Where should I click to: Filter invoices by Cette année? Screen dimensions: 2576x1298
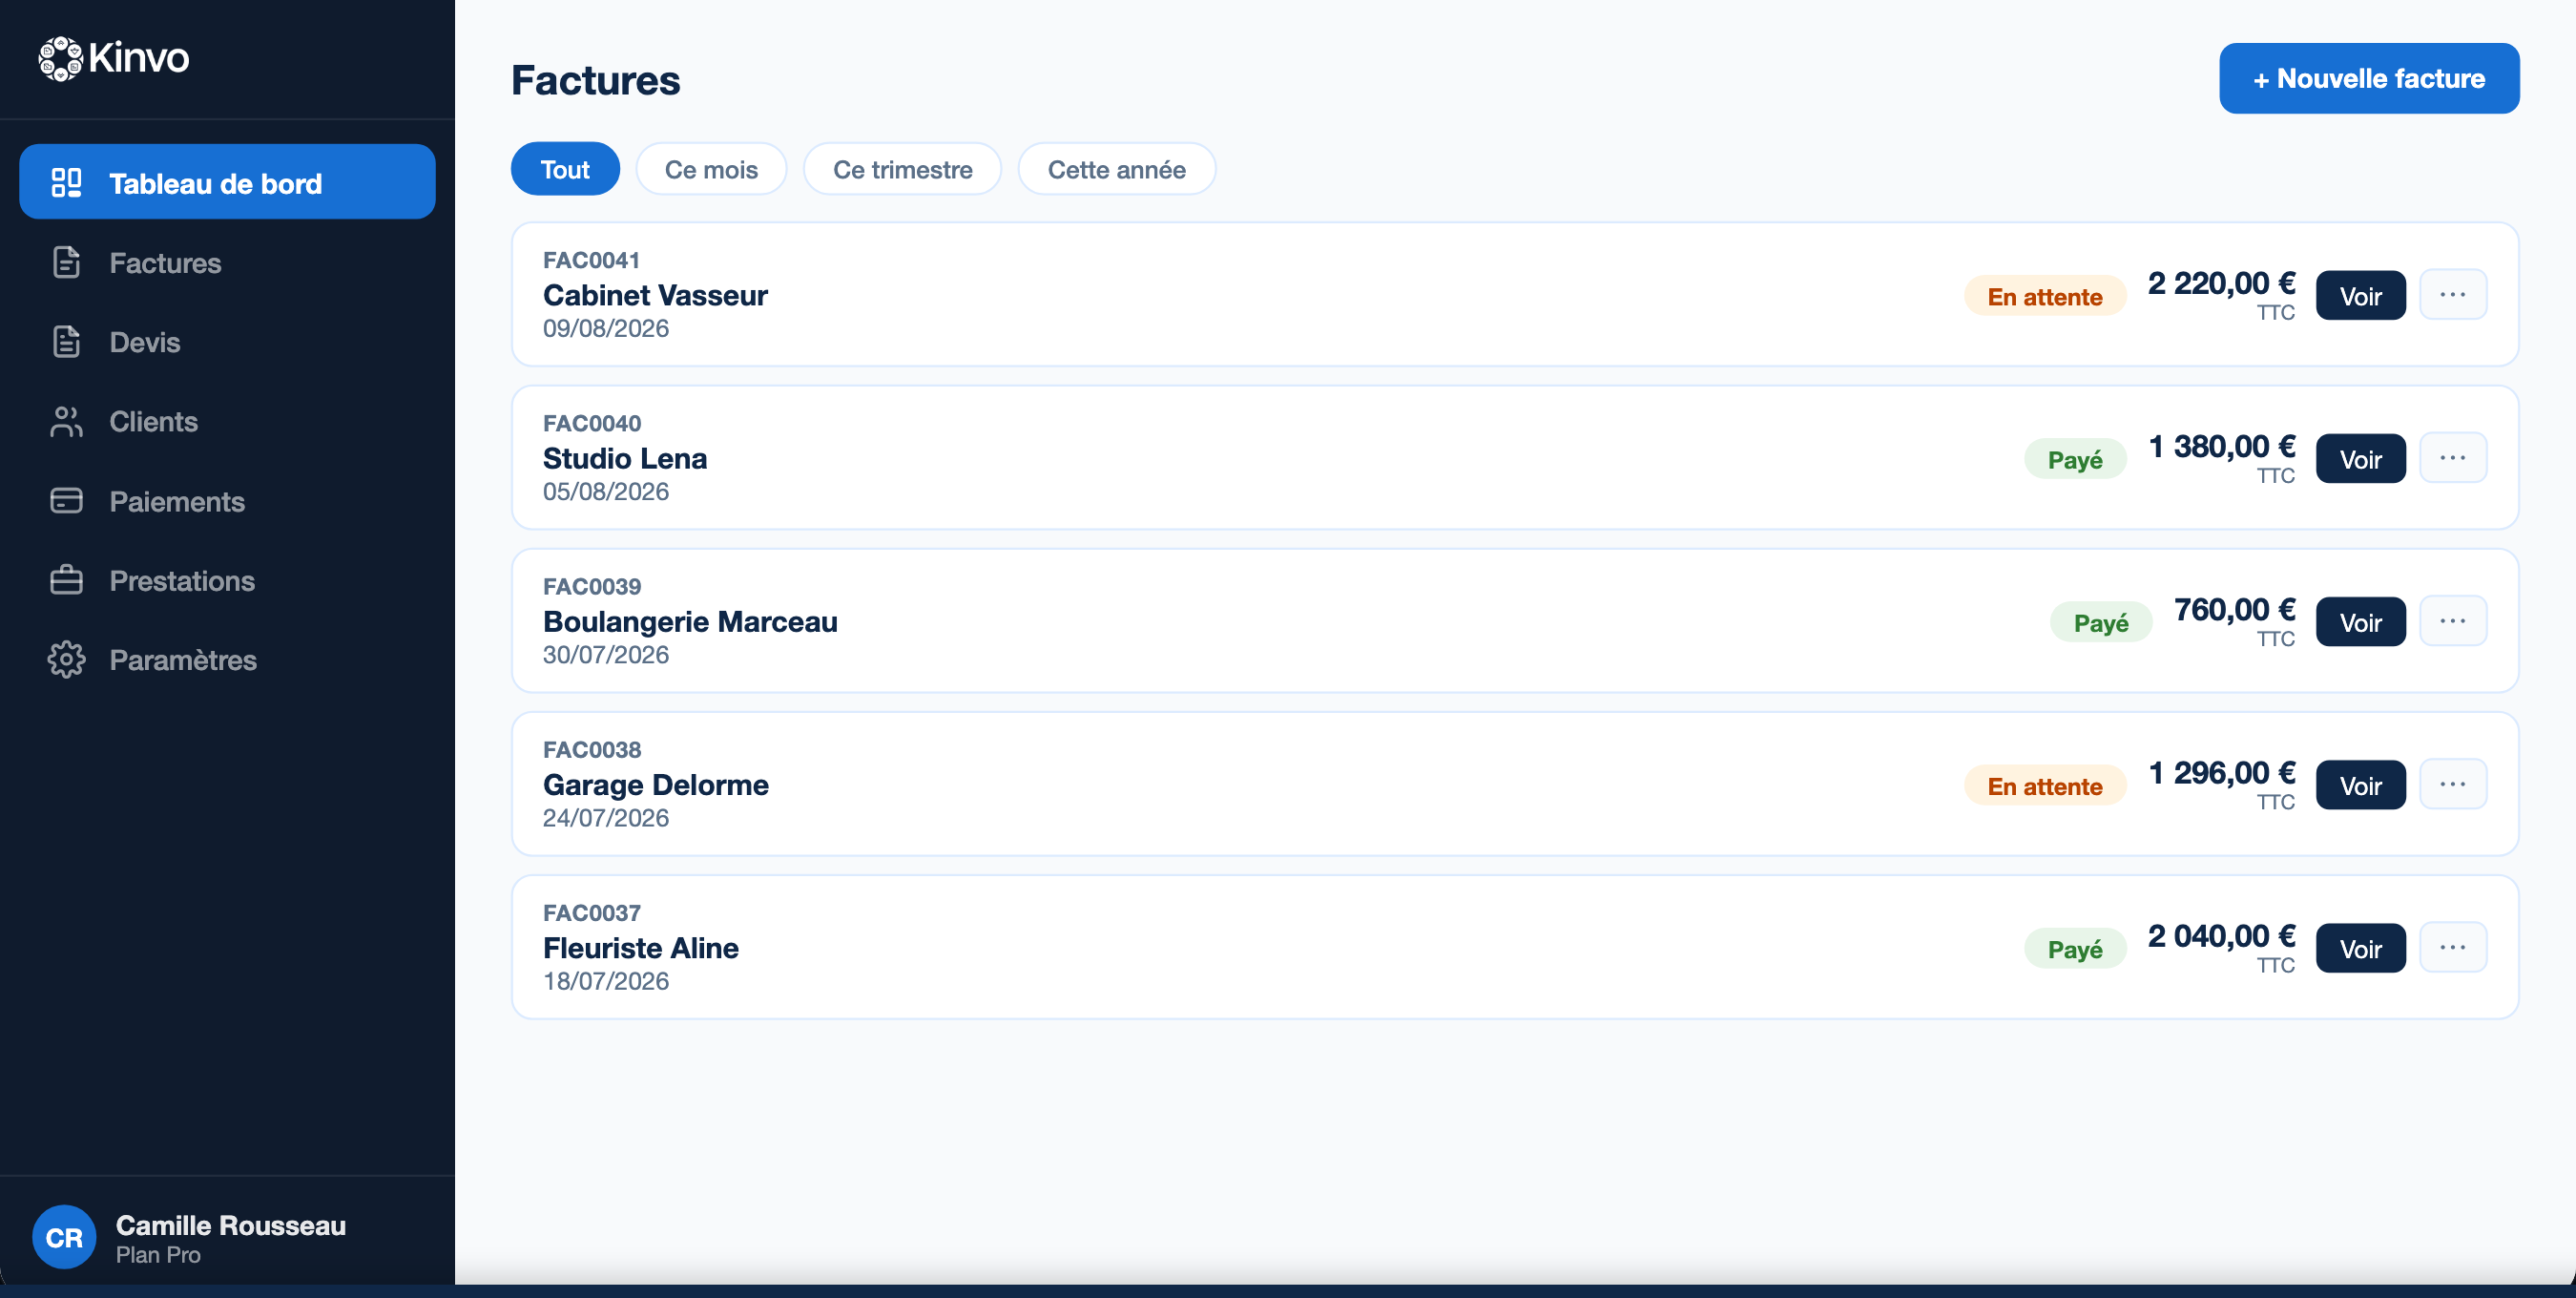1116,169
